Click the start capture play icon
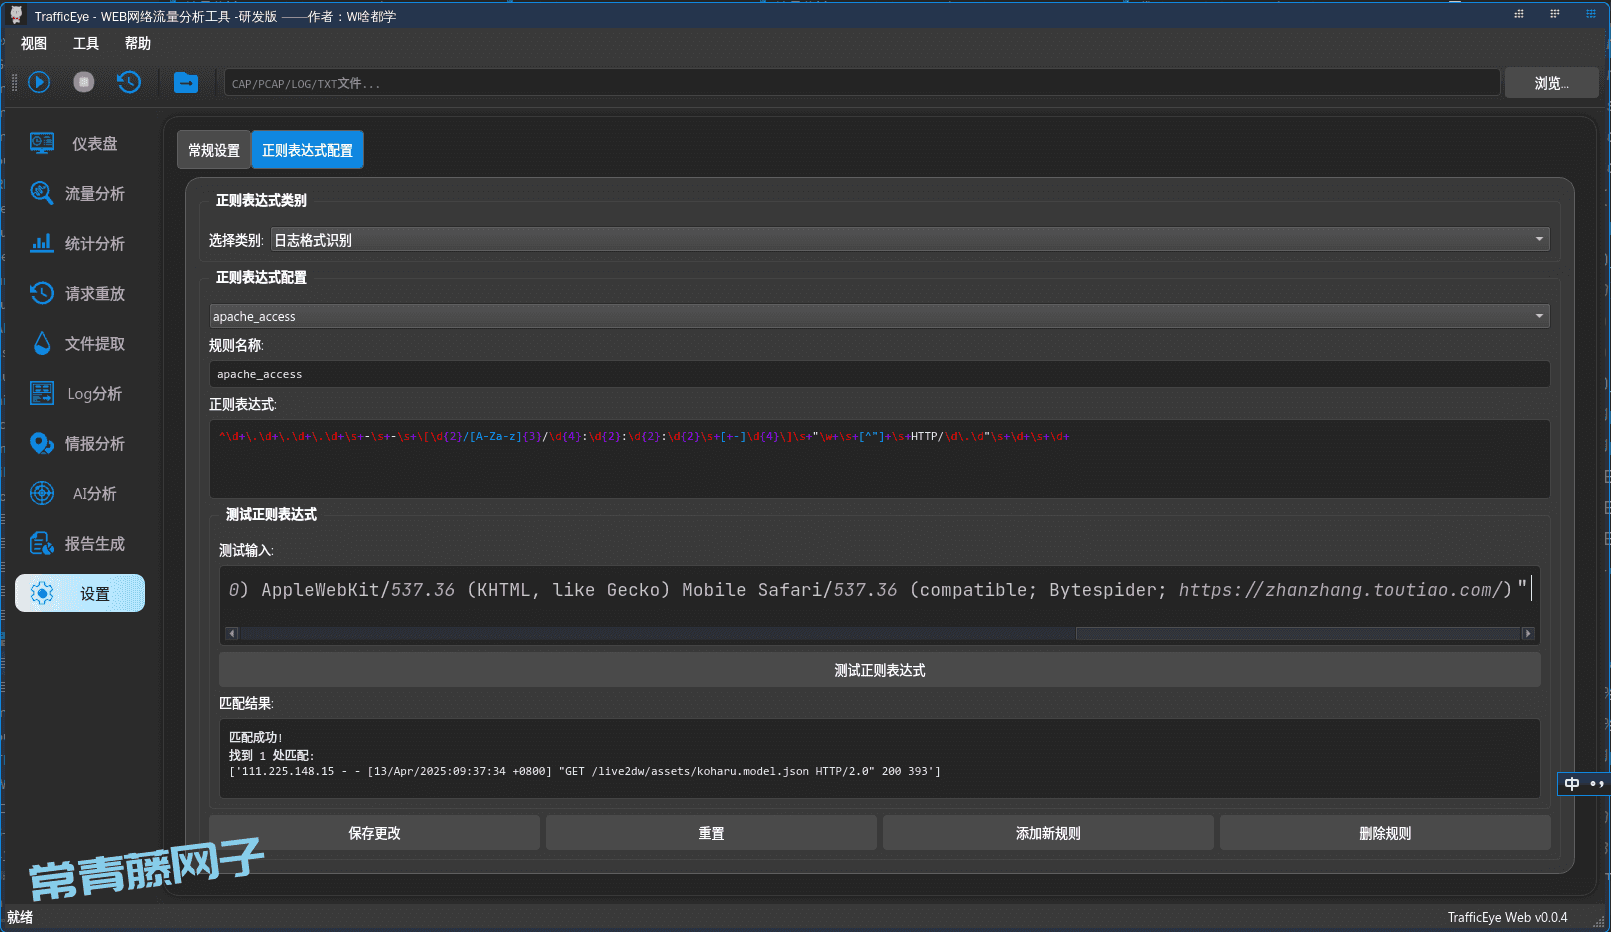This screenshot has height=932, width=1611. point(39,82)
